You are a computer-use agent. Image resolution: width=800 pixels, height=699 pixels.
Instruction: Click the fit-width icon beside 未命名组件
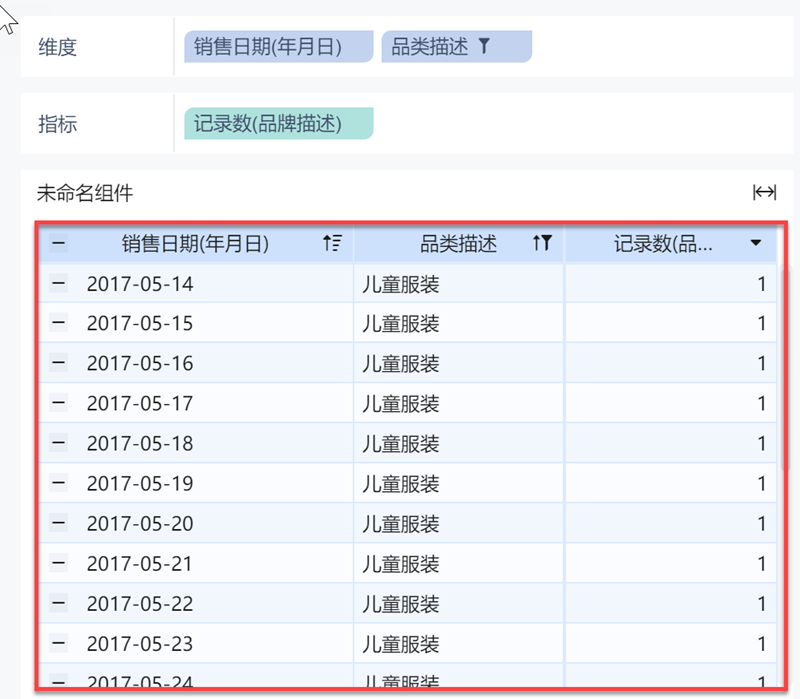point(764,192)
